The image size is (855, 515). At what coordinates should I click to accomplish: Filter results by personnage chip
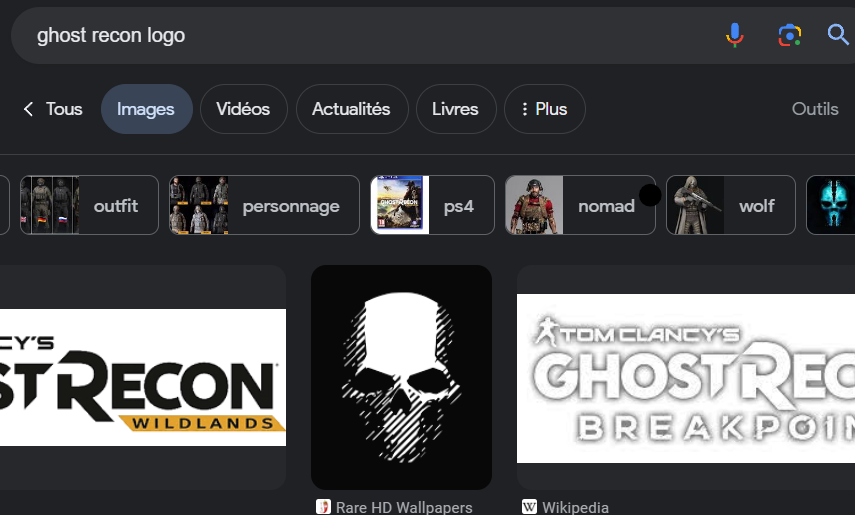264,205
